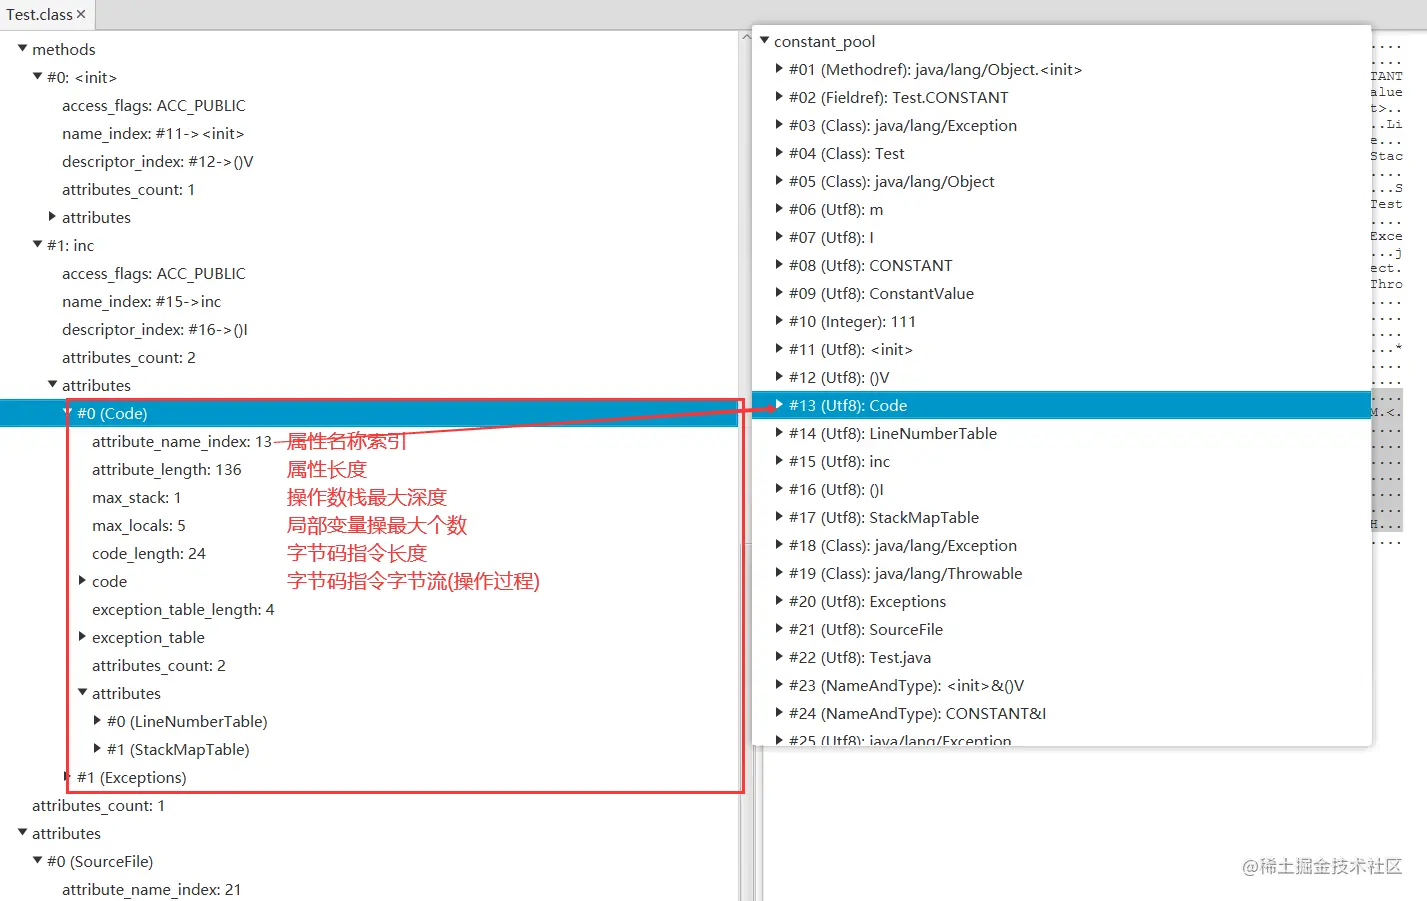Expand the code bytecode node
The width and height of the screenshot is (1427, 901).
[82, 580]
